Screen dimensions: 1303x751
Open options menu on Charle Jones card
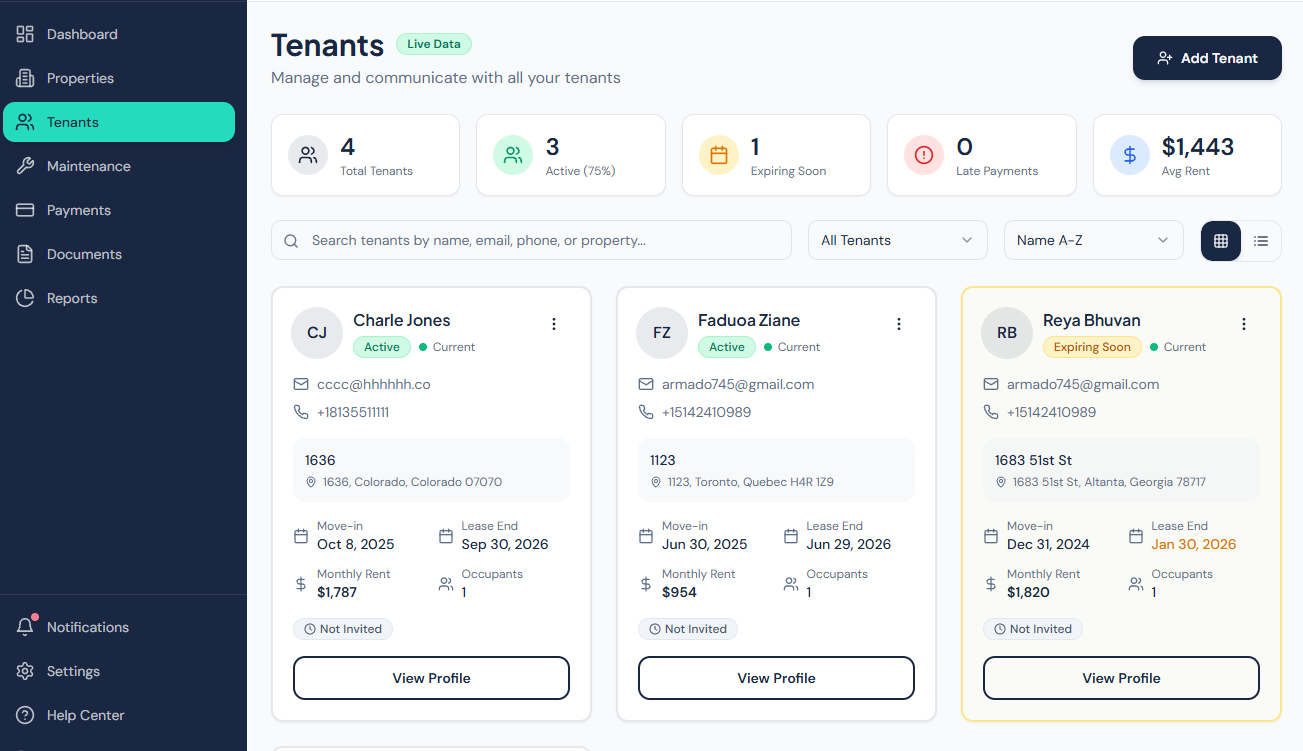pos(554,323)
